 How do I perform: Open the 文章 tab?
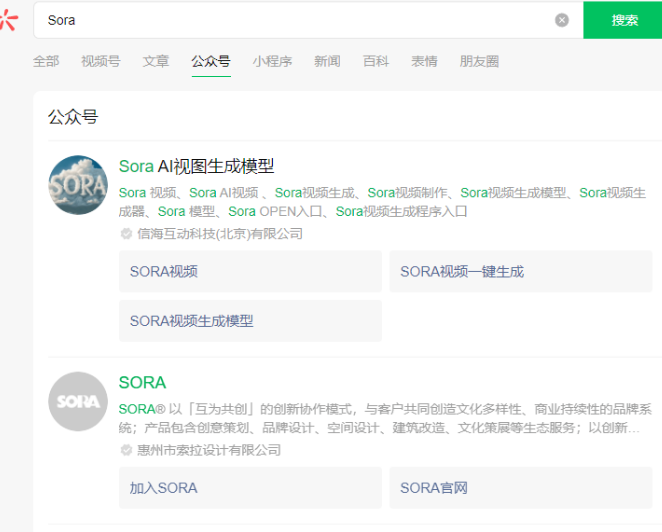coord(156,62)
